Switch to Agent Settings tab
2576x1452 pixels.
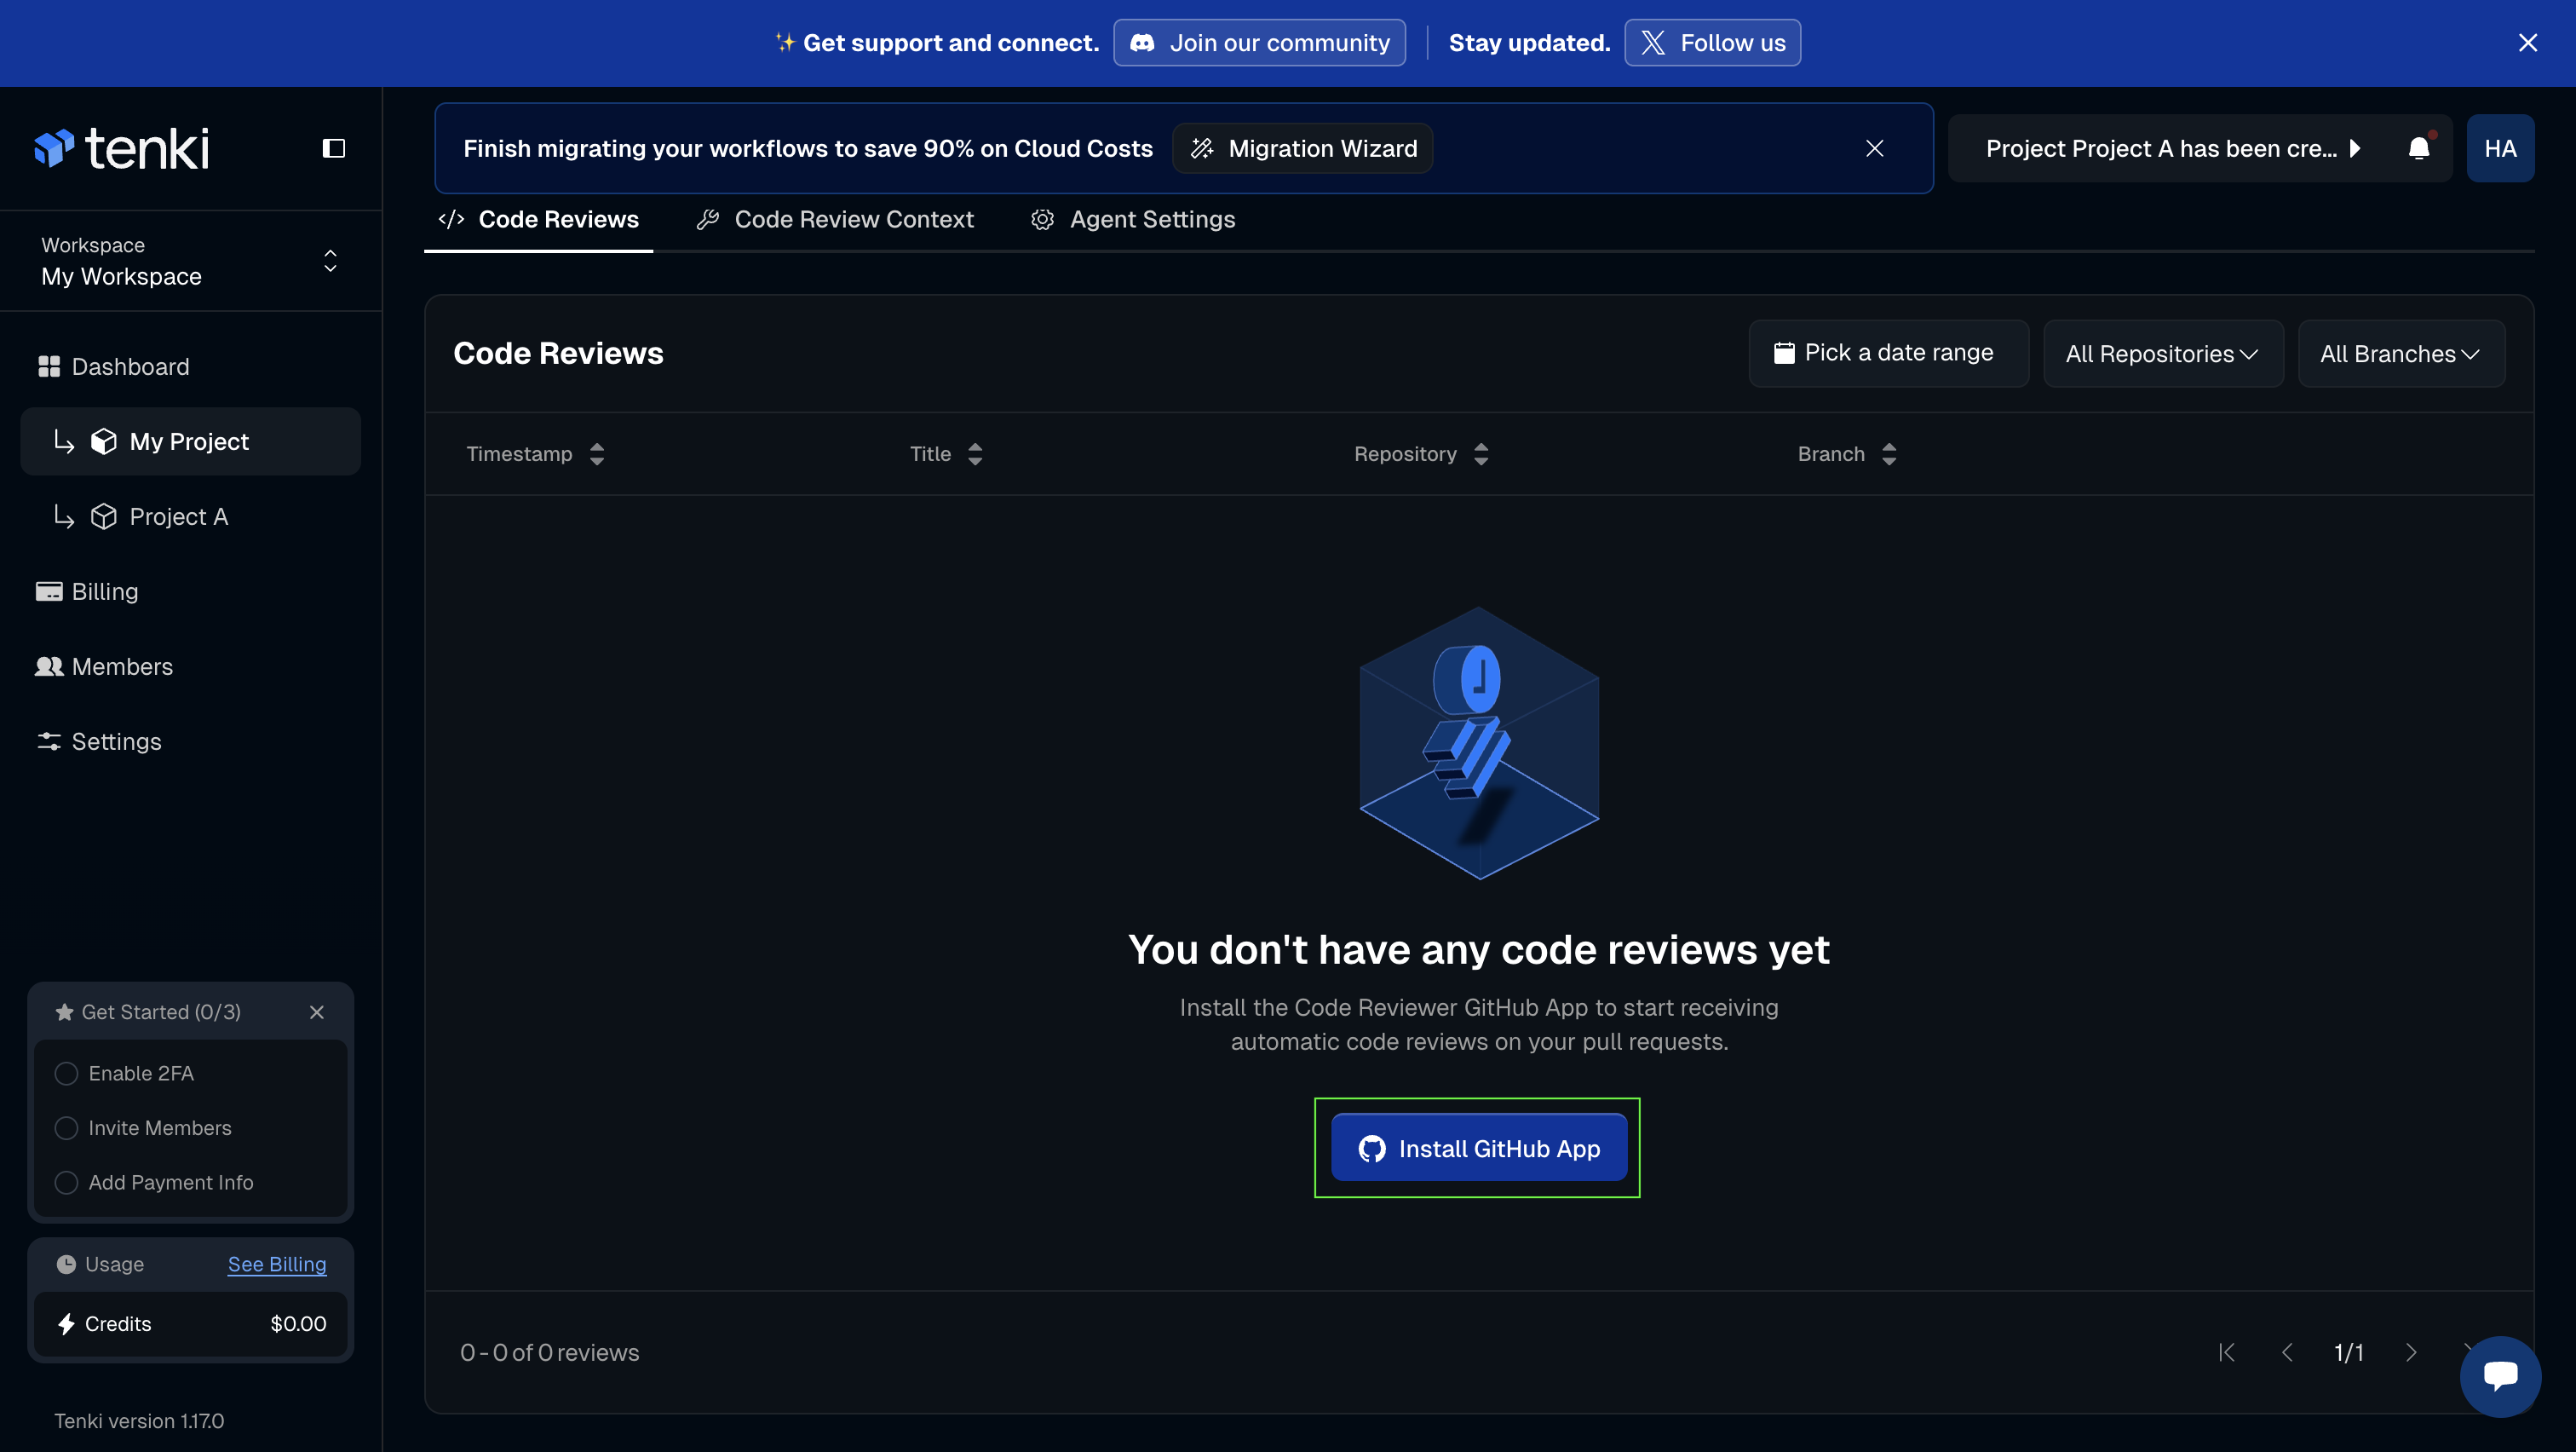point(1133,219)
